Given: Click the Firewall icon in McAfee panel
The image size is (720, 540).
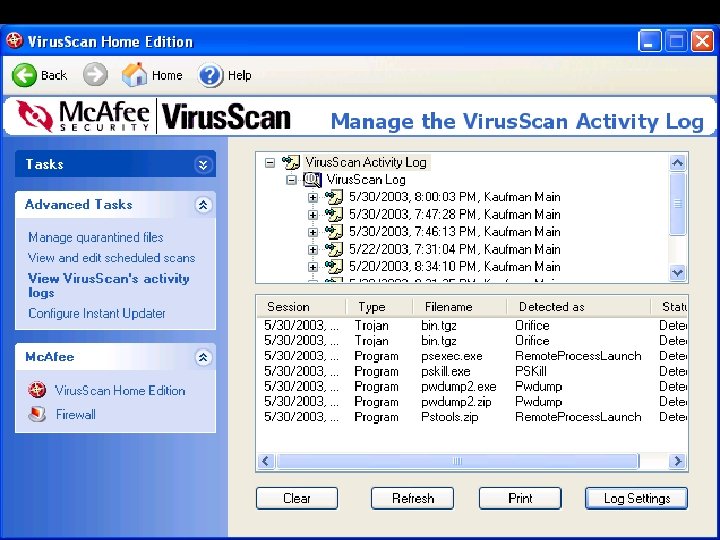Looking at the screenshot, I should [37, 414].
